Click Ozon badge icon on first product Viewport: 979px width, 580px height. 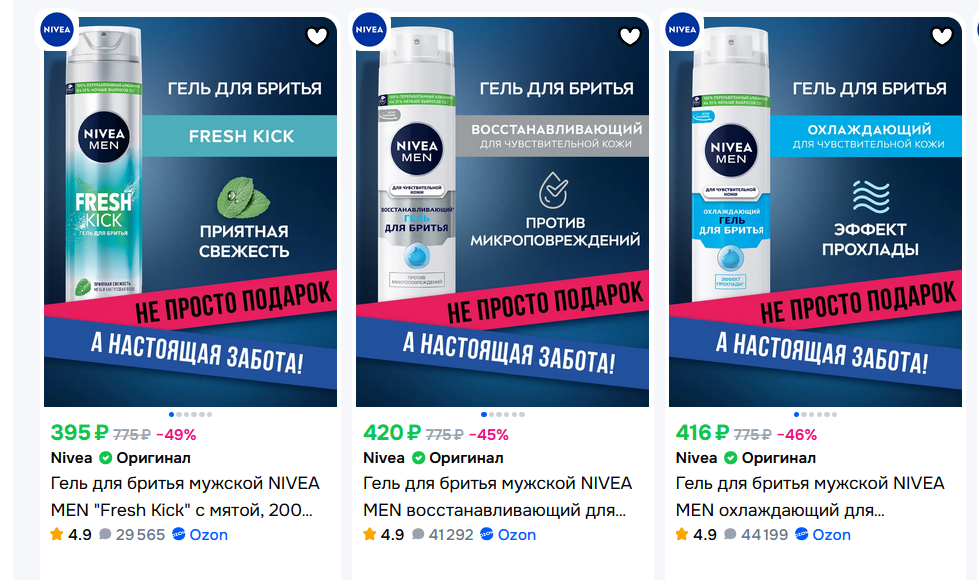[179, 534]
